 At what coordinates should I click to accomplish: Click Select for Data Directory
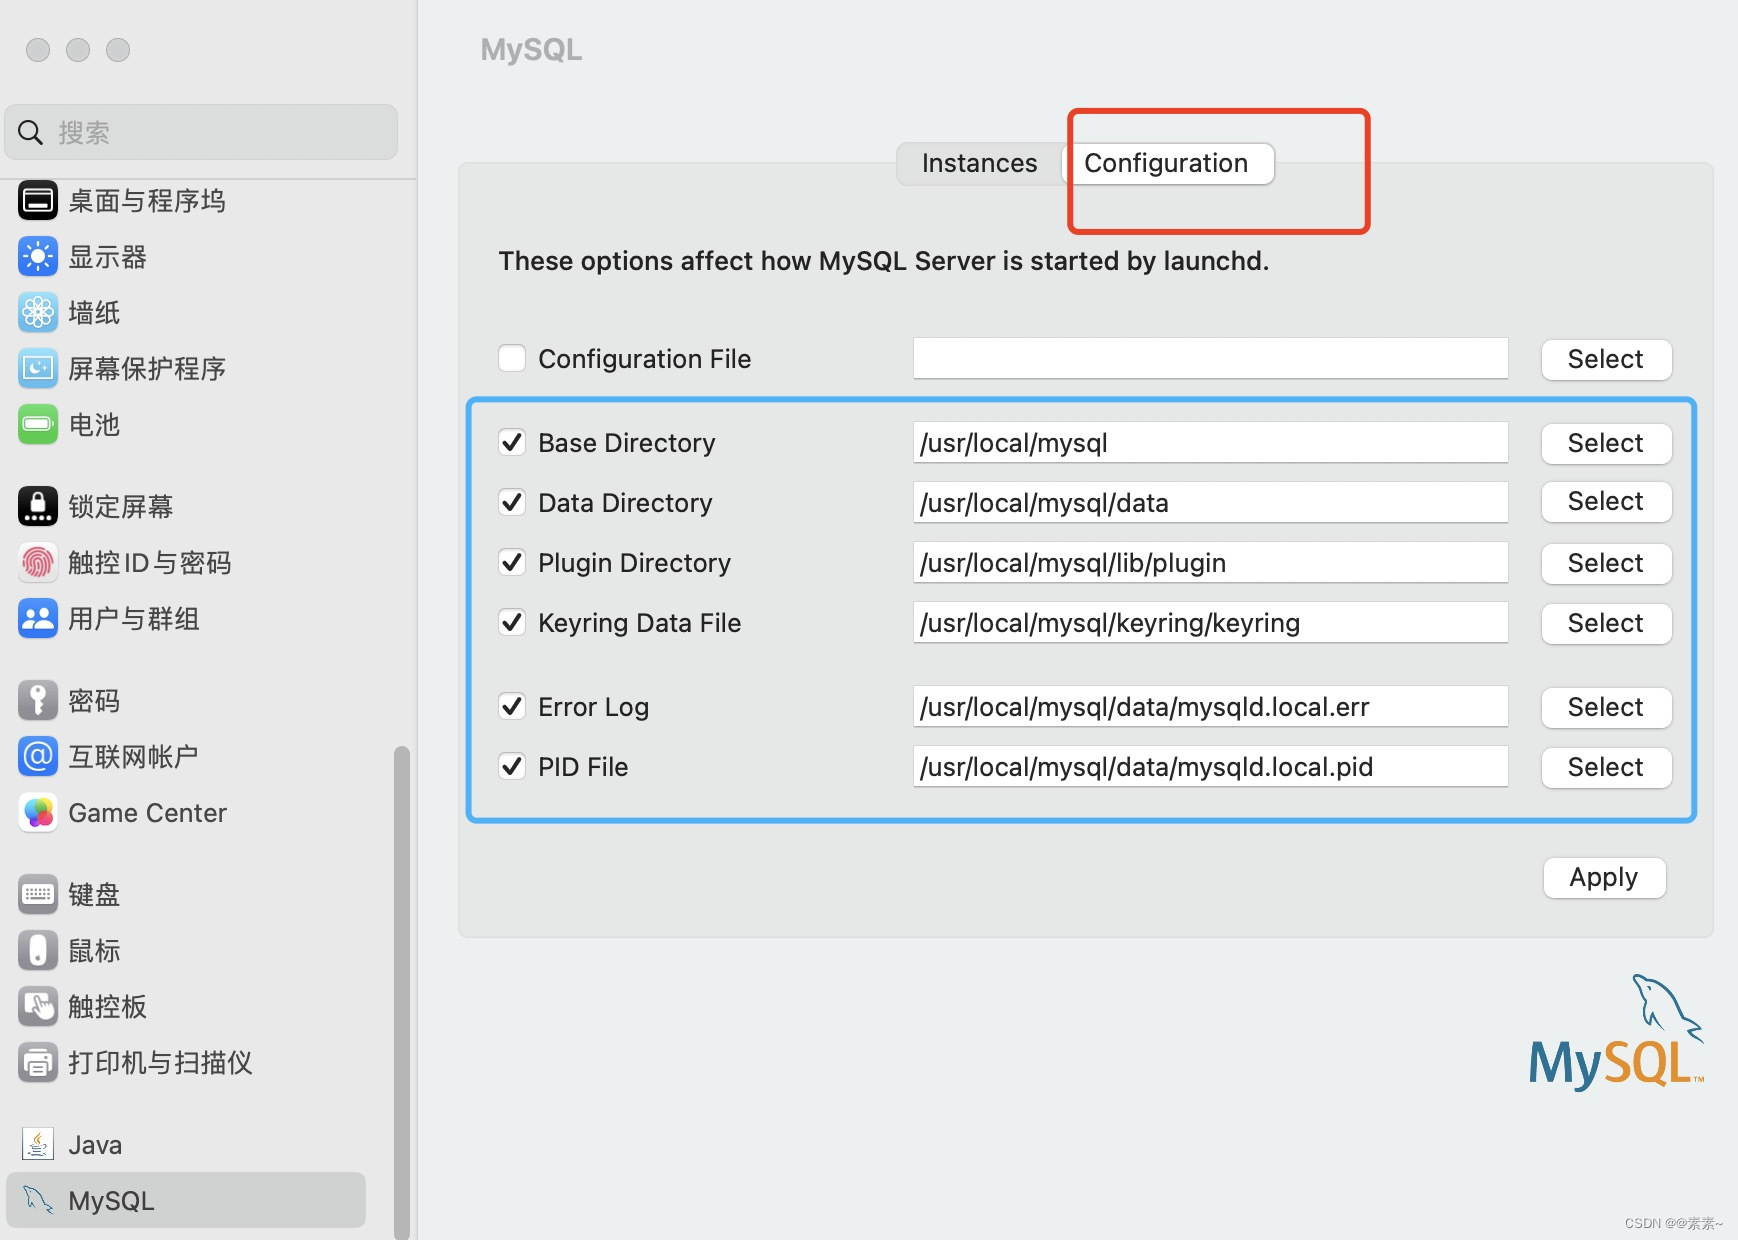pyautogui.click(x=1606, y=501)
